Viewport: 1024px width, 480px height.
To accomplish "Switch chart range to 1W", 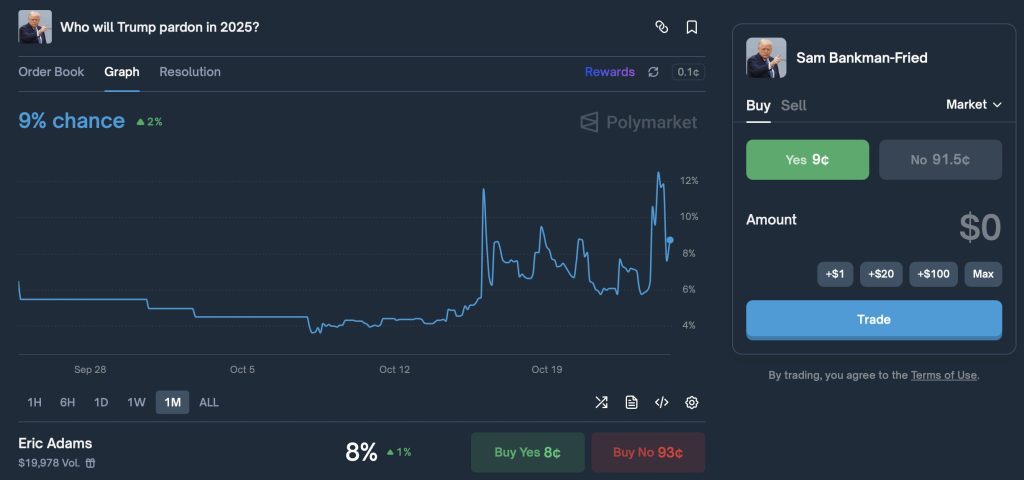I will pyautogui.click(x=136, y=402).
